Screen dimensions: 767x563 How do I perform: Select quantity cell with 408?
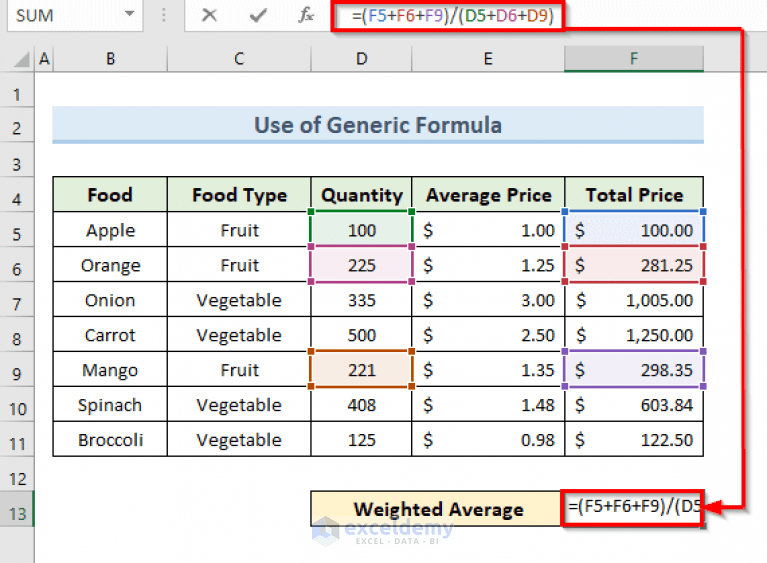361,405
